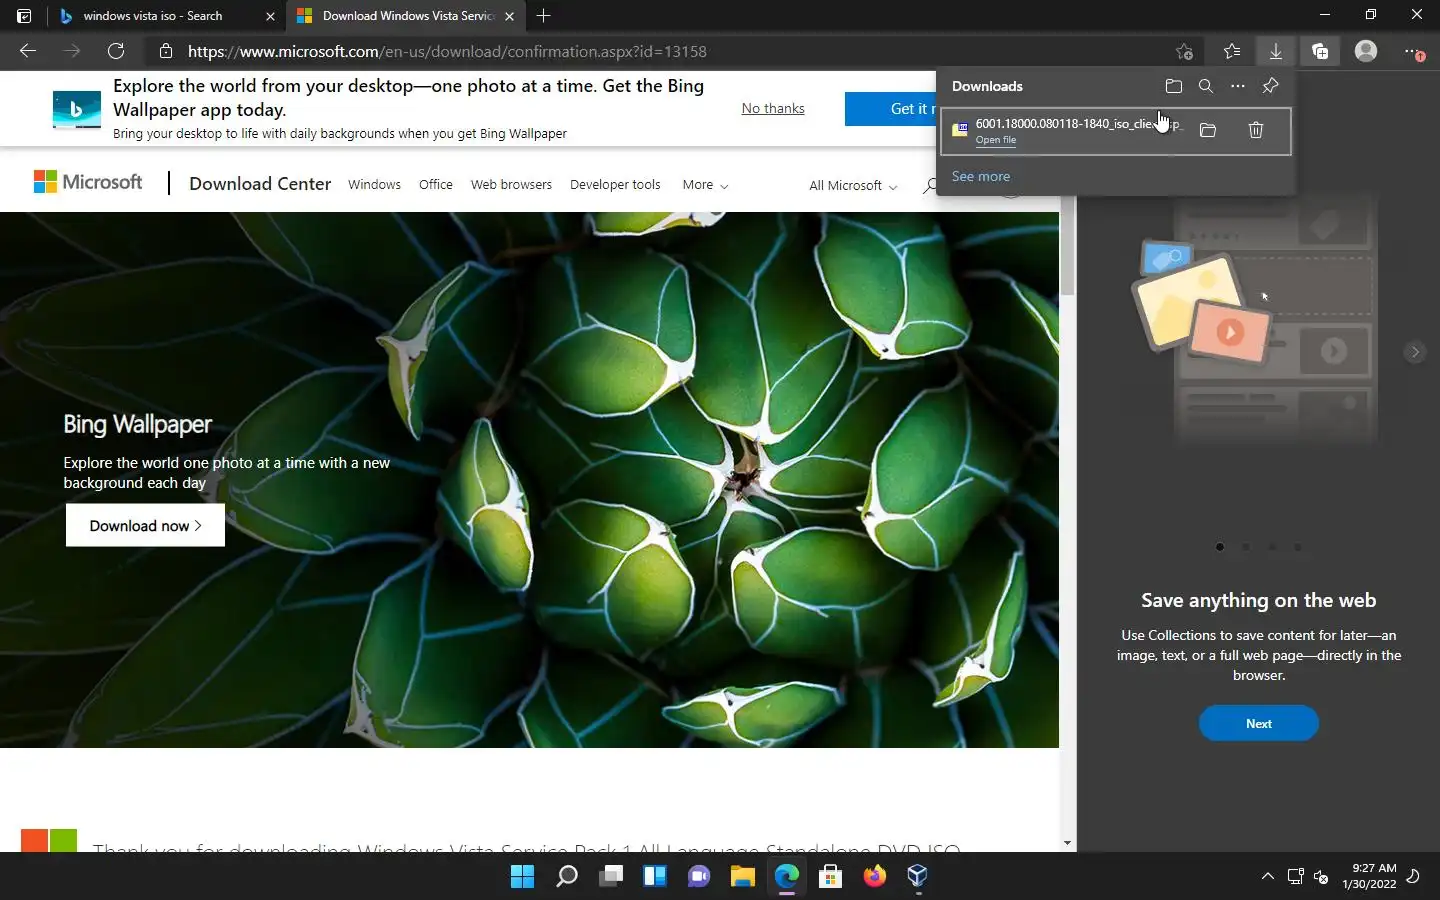
Task: Pin the Downloads panel
Action: [1271, 86]
